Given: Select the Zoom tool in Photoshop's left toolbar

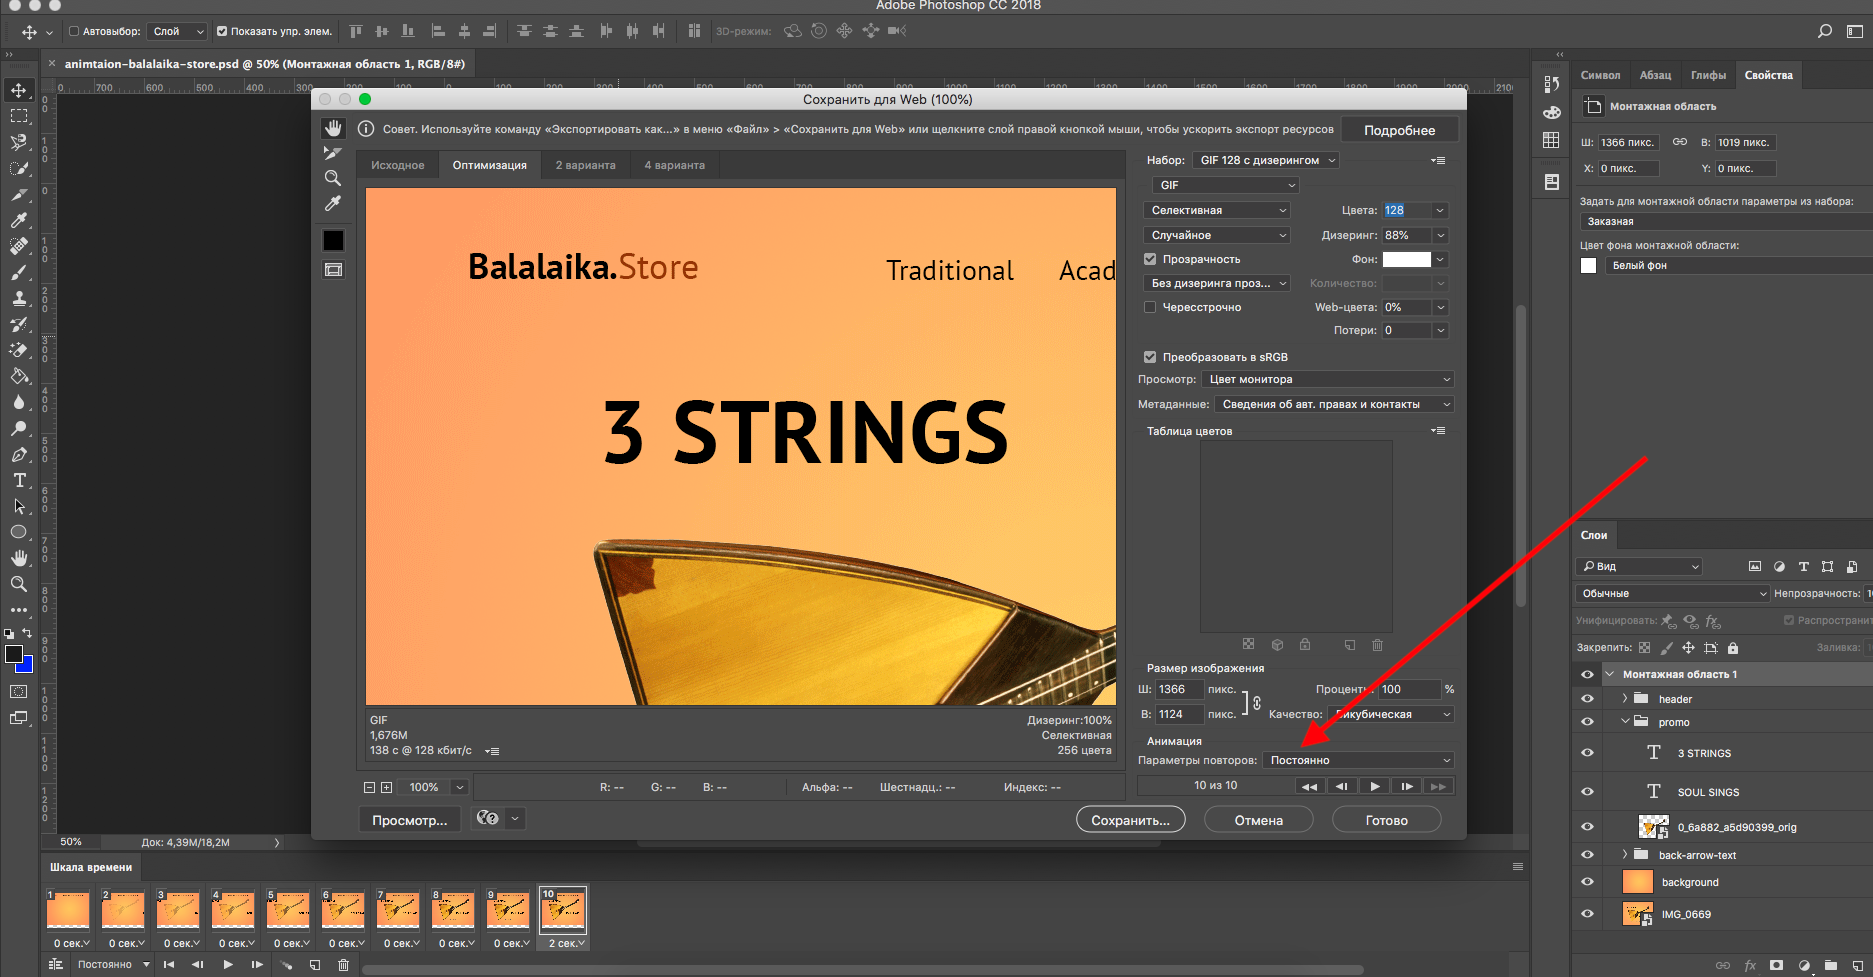Looking at the screenshot, I should click(x=19, y=584).
